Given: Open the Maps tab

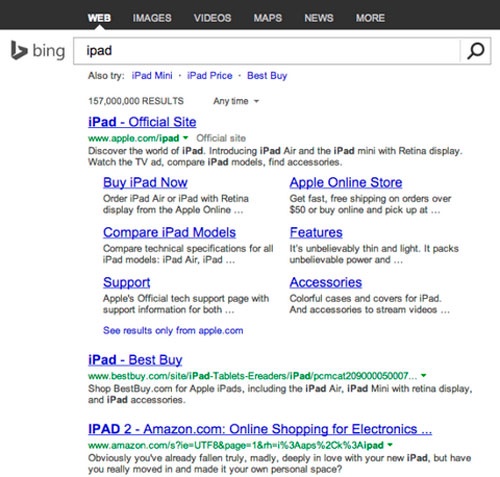Looking at the screenshot, I should (268, 18).
